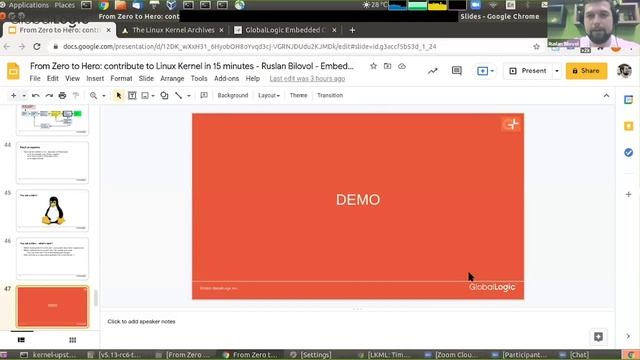
Task: Click the speaker notes field
Action: (x=358, y=322)
